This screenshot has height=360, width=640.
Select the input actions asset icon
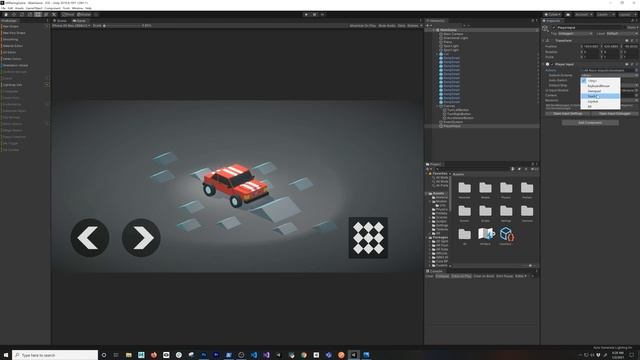tap(506, 234)
